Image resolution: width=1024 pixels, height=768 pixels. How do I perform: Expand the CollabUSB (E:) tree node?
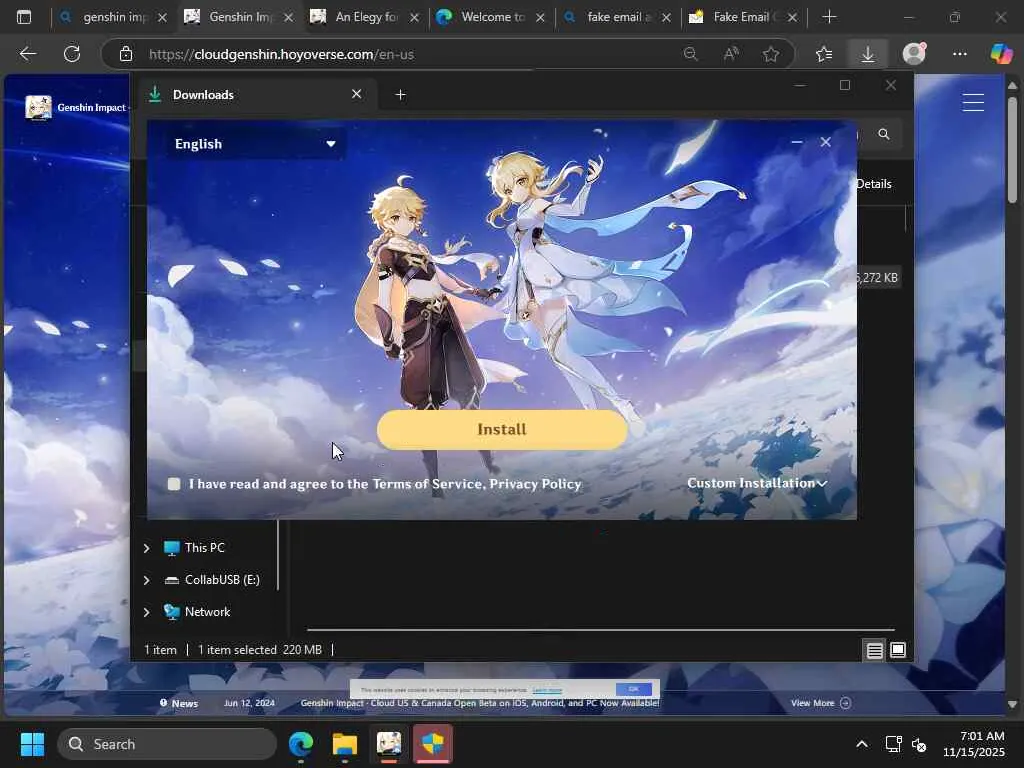coord(146,580)
